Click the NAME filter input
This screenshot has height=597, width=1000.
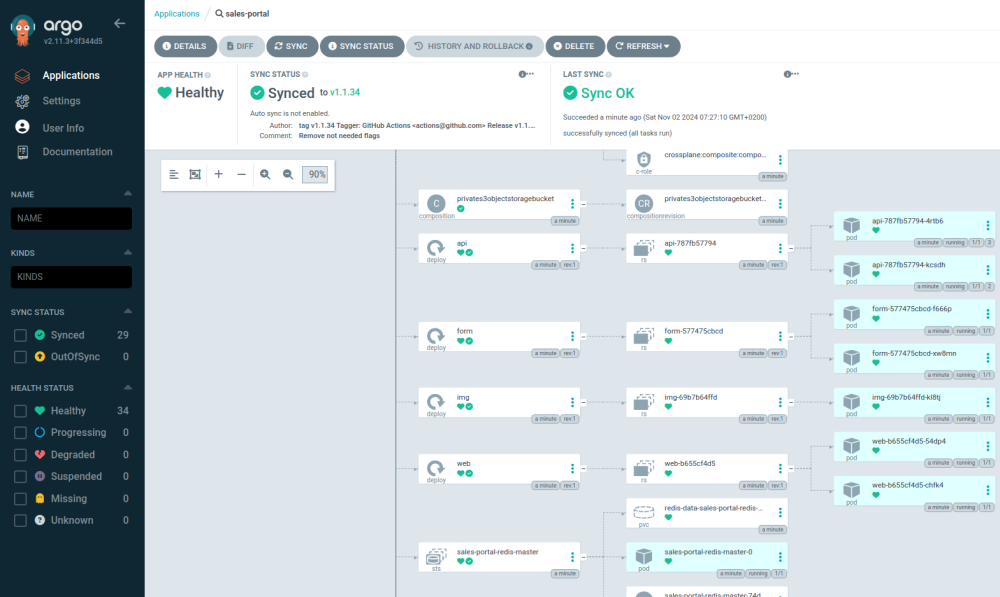tap(71, 218)
